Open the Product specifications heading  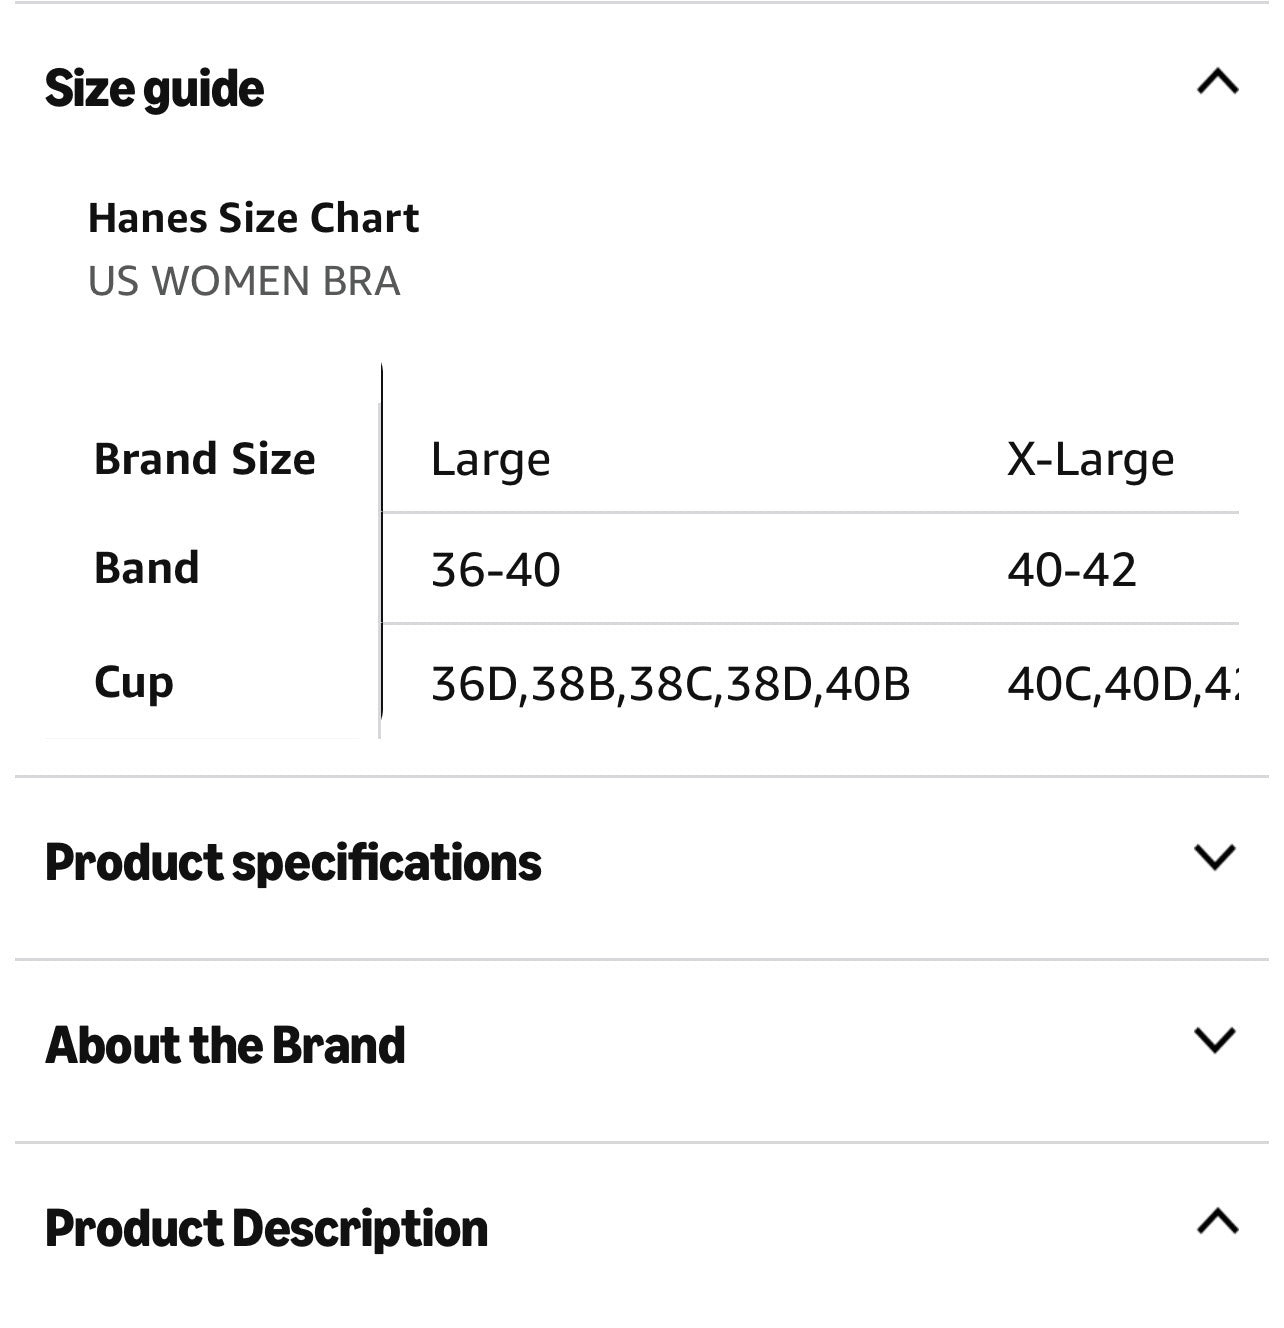293,863
